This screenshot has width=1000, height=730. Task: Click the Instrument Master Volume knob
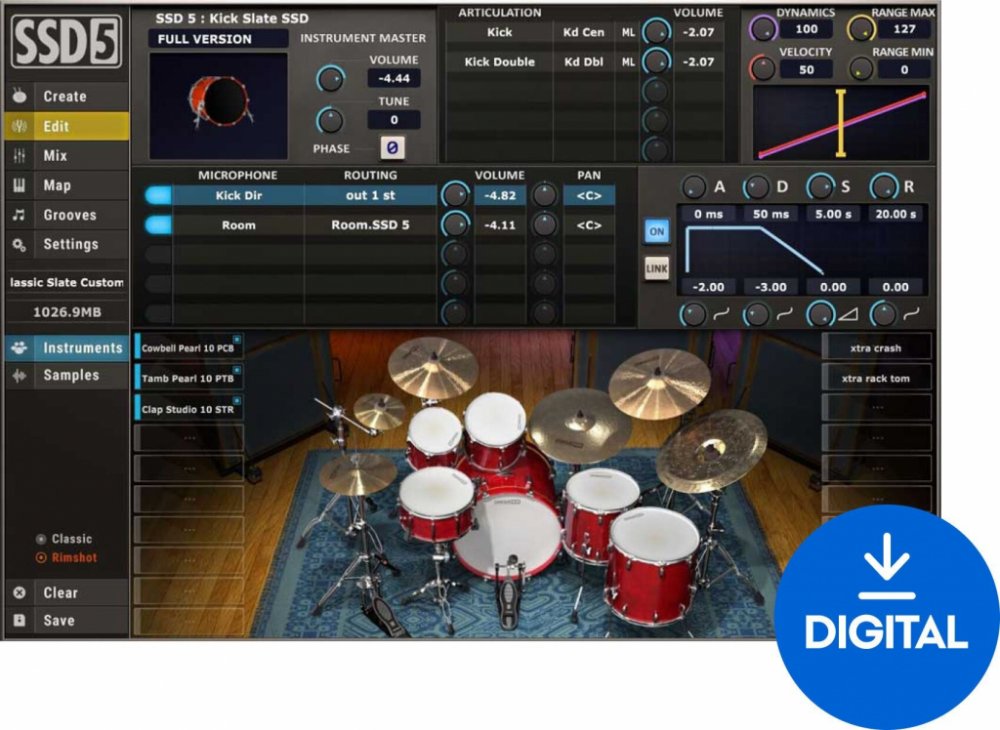click(329, 79)
